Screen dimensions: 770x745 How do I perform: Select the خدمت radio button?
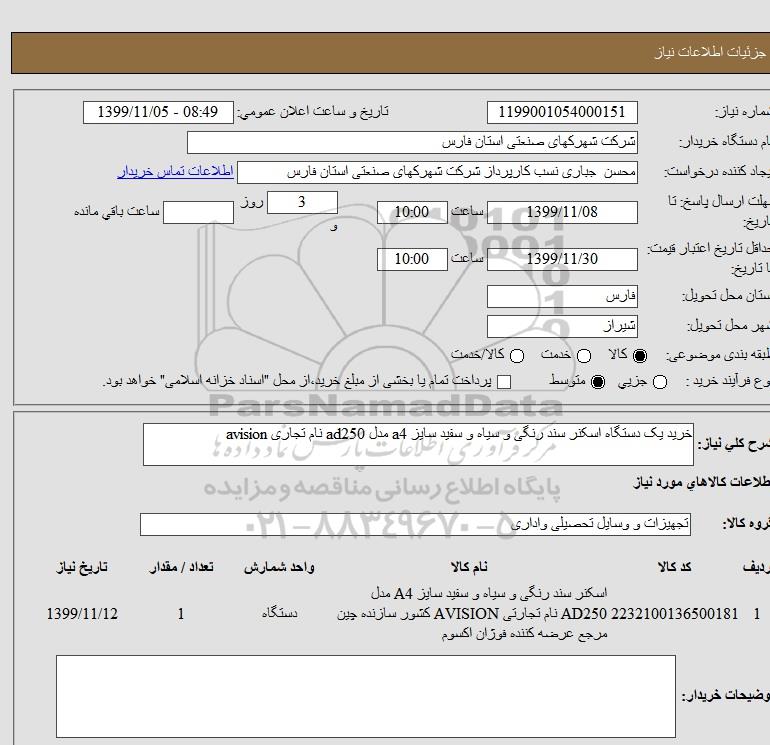(x=583, y=356)
